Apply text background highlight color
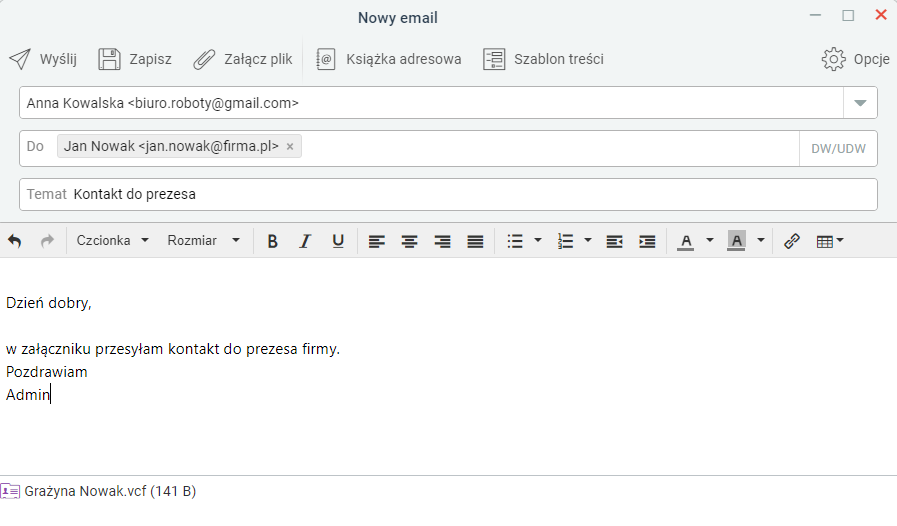 [736, 240]
